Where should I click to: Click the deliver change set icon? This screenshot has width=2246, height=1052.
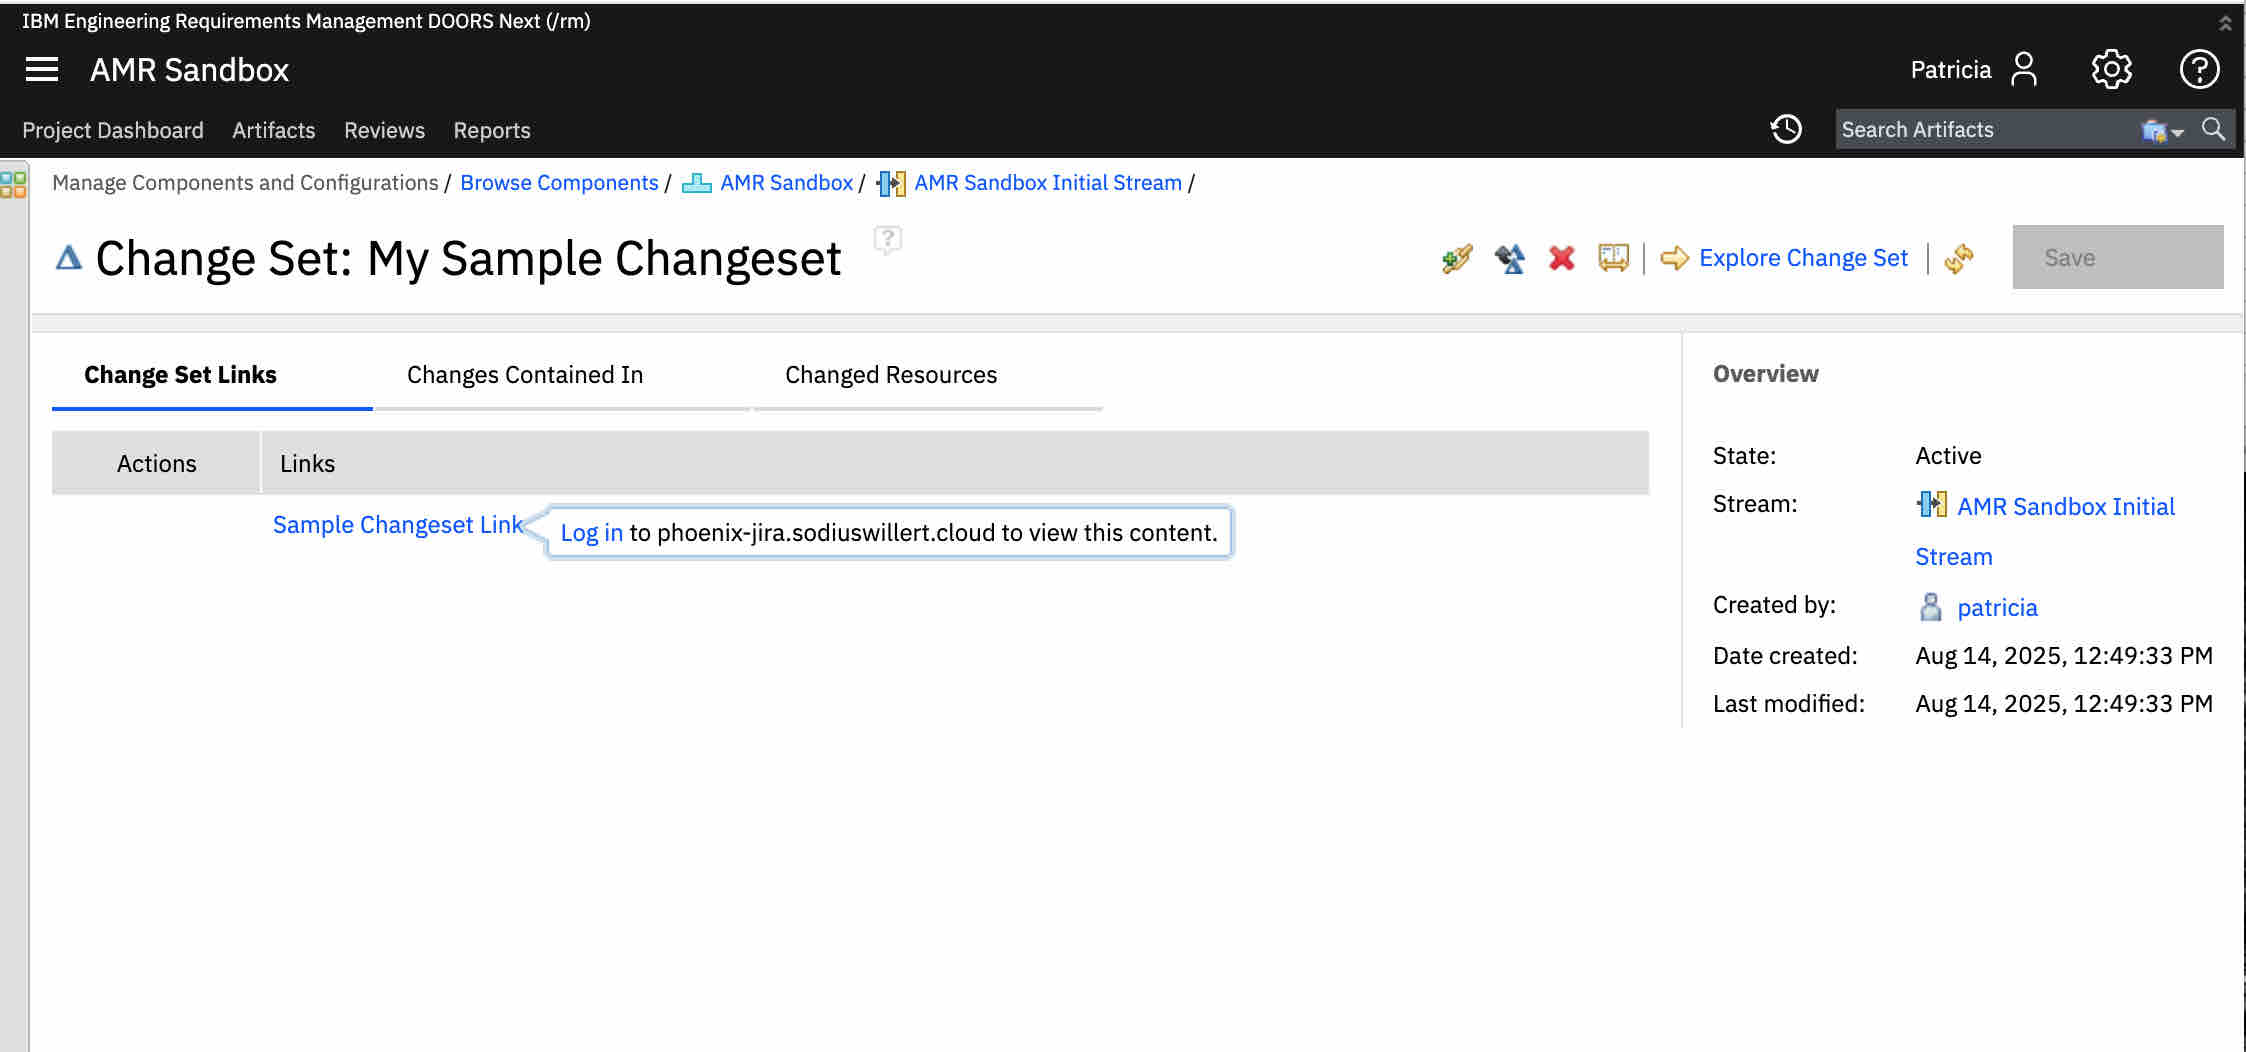click(1509, 258)
